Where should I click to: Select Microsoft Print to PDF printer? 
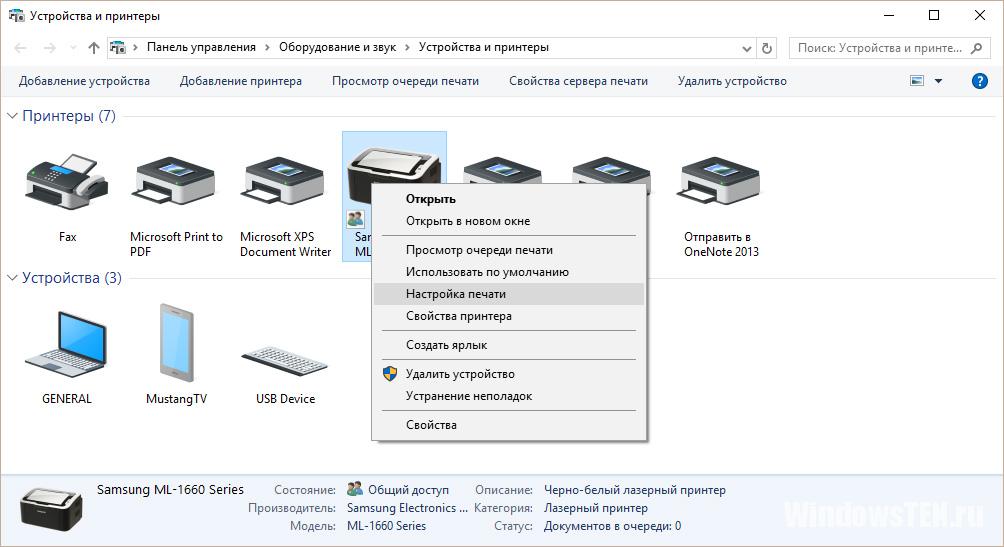click(175, 183)
